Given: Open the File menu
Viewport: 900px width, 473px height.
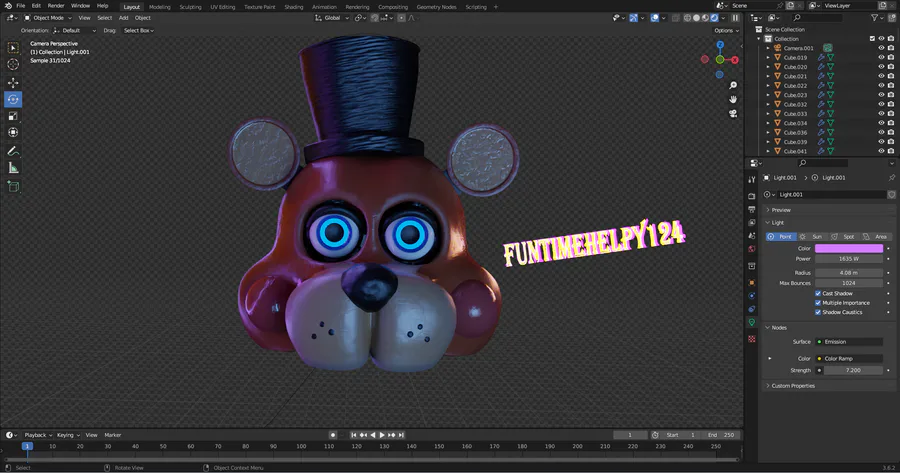Looking at the screenshot, I should (21, 6).
